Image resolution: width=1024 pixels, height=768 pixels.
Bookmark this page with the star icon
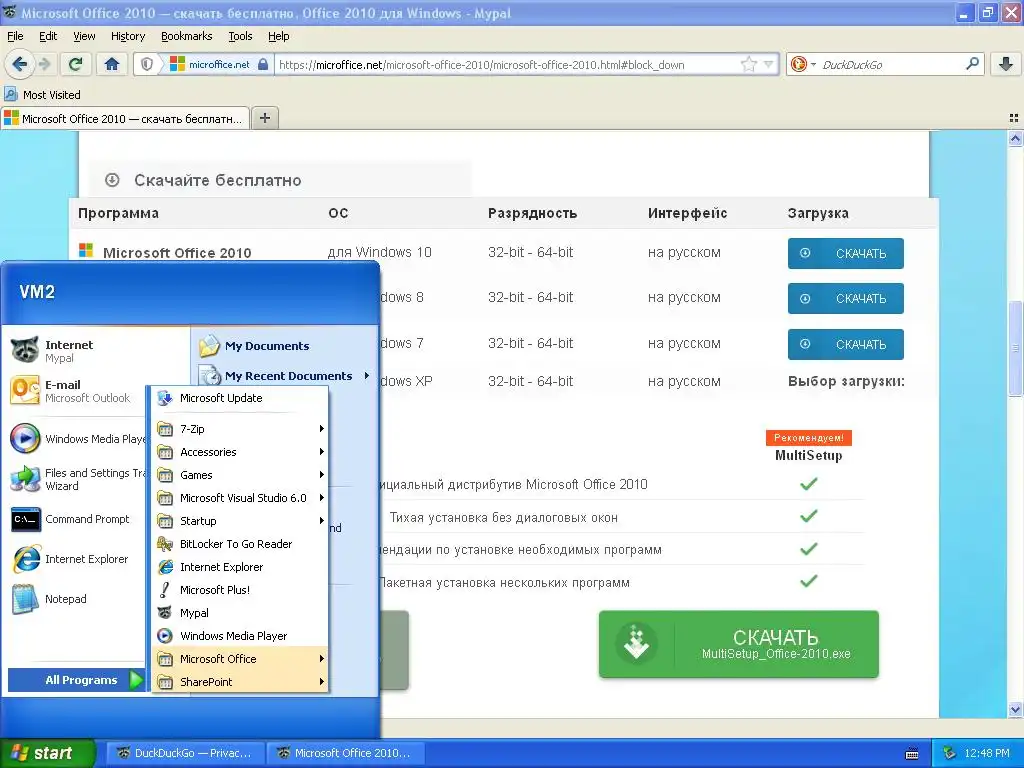click(x=748, y=64)
